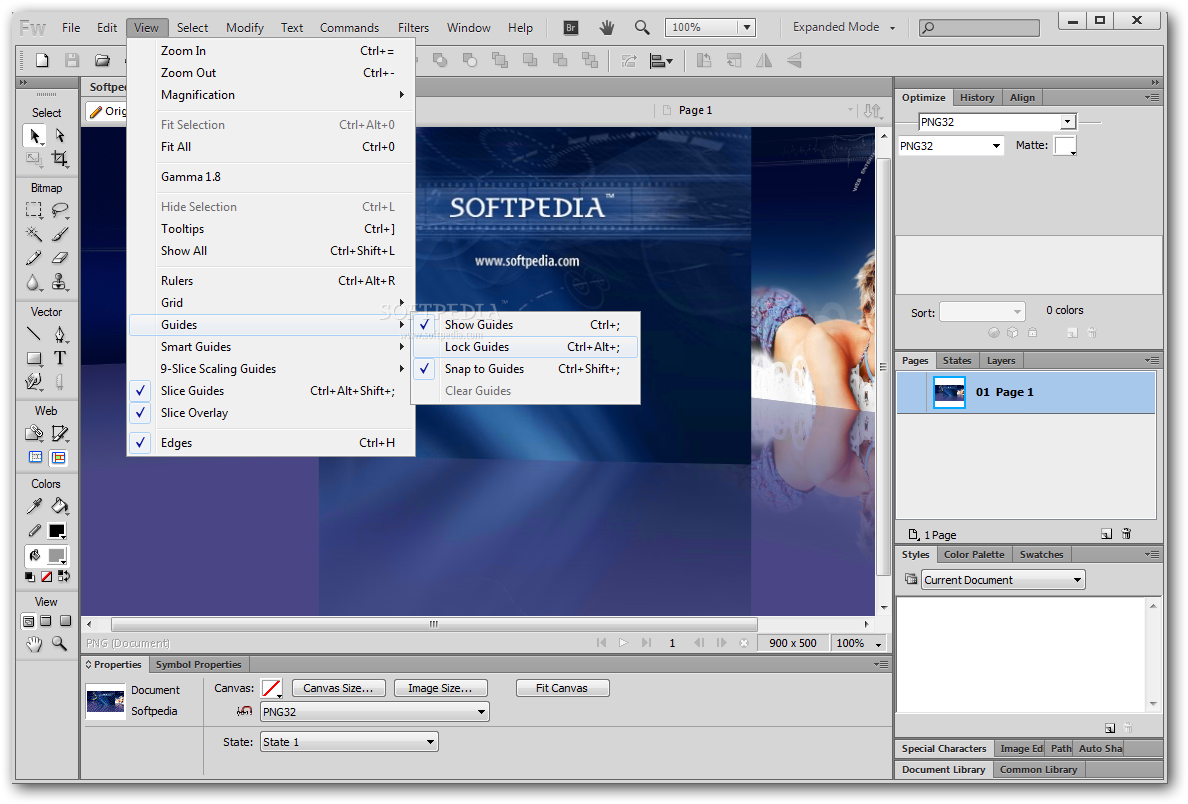The height and width of the screenshot is (804, 1188).
Task: Open the zoom level 100% dropdown in toolbar
Action: coord(747,28)
